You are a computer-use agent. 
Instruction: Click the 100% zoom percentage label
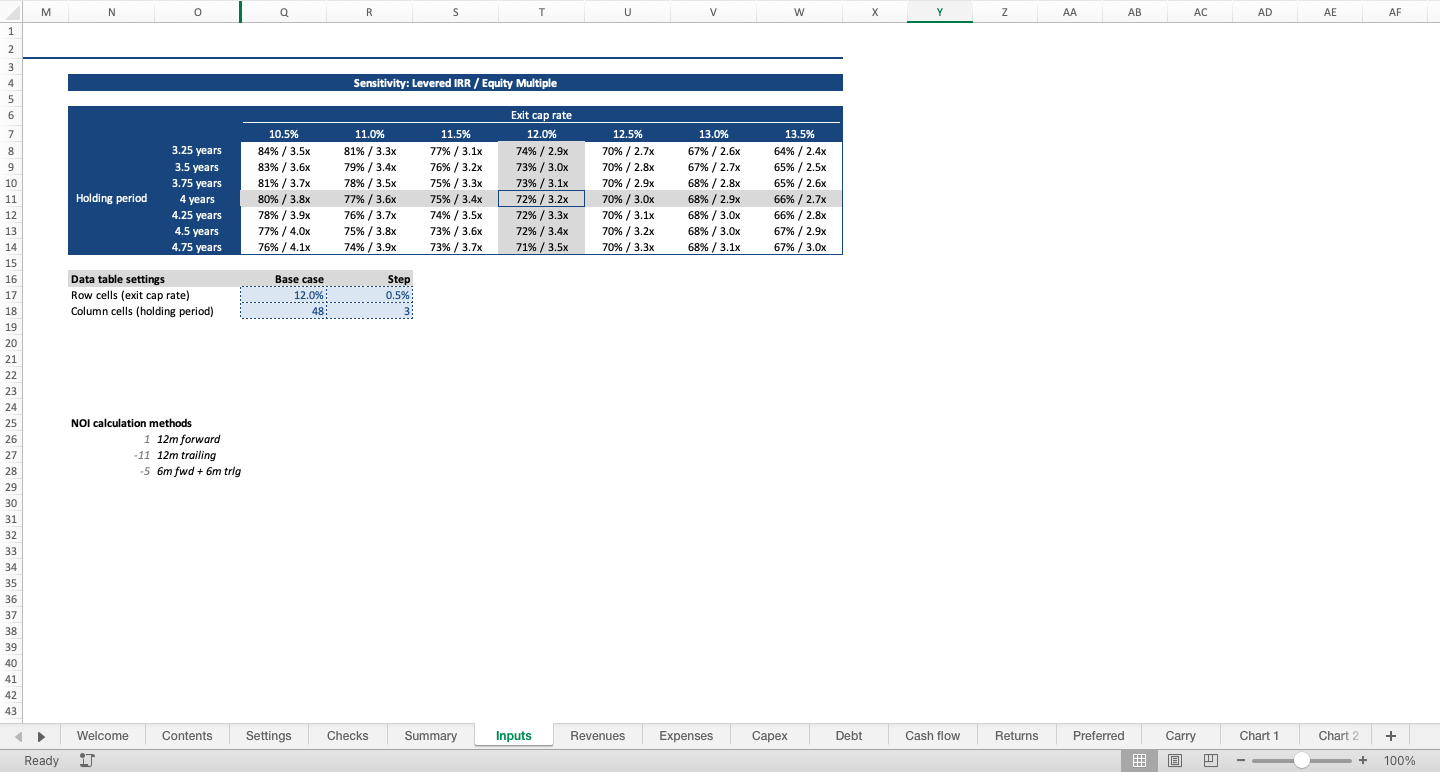(x=1399, y=760)
